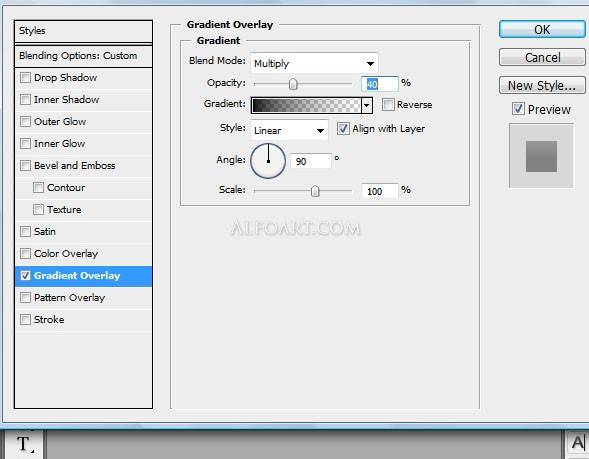Click the layer style preview thumbnail
The width and height of the screenshot is (589, 459).
tap(541, 156)
